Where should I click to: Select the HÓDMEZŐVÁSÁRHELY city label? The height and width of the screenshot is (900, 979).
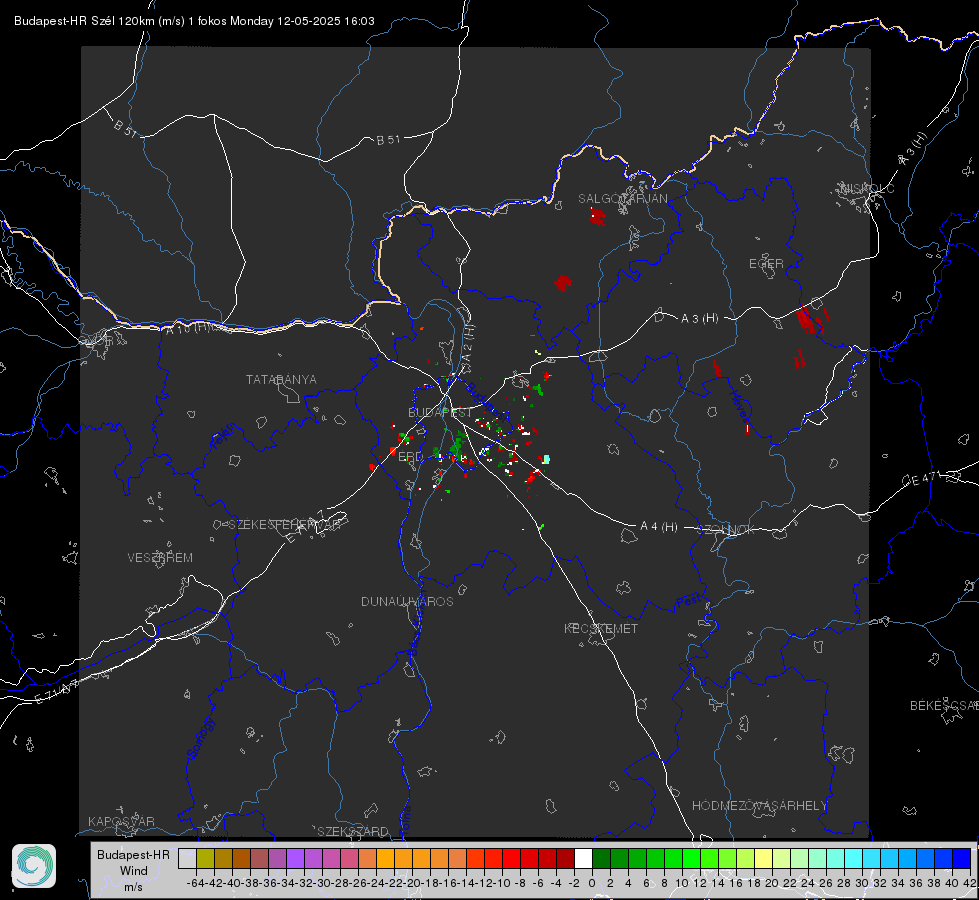[x=759, y=806]
